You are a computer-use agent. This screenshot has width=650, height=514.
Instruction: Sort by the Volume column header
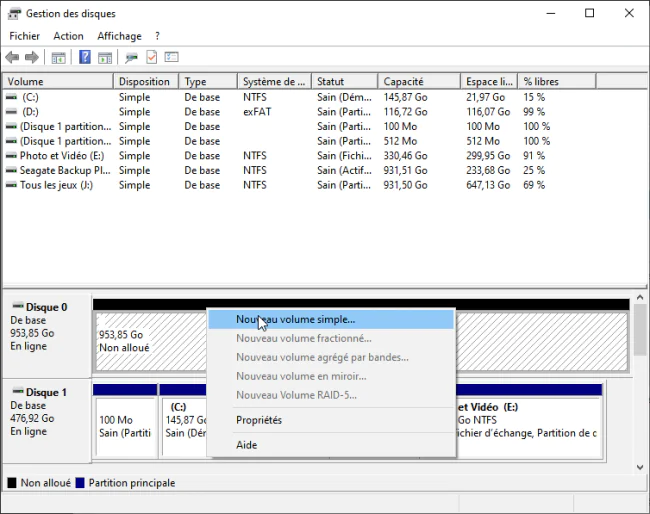point(58,81)
